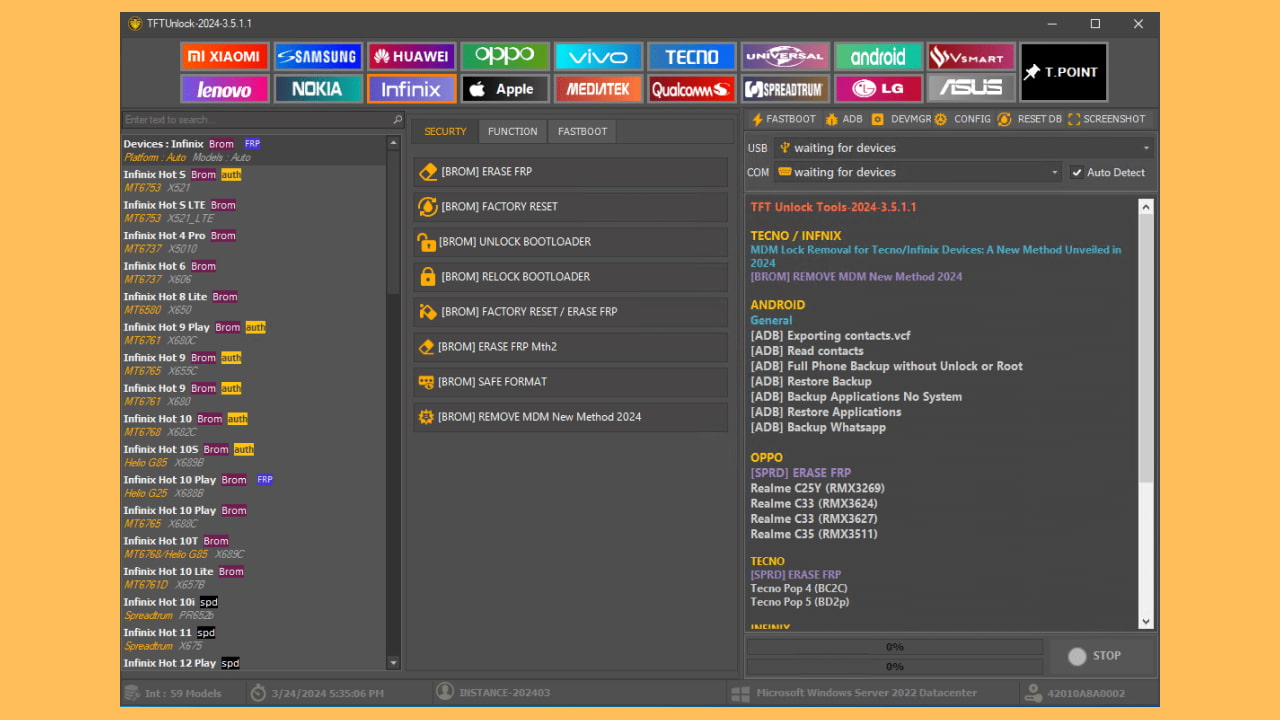
Task: Open the Universal brand tile
Action: (x=785, y=57)
